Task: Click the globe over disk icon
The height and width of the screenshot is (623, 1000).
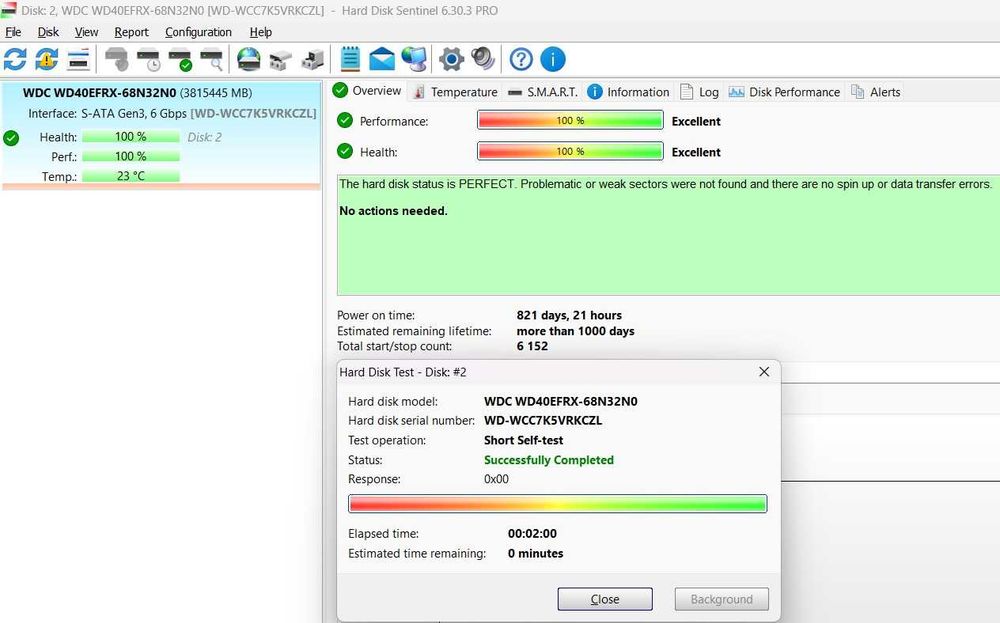Action: point(249,59)
